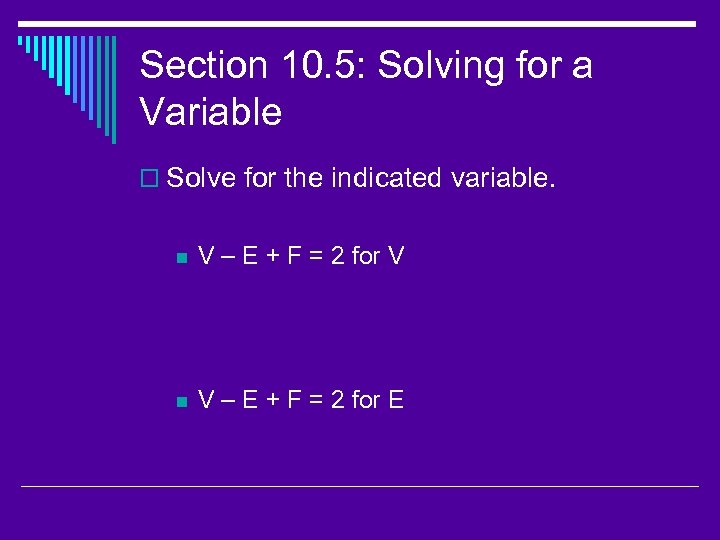Click the empty purple area between the two equations
The height and width of the screenshot is (540, 720).
[400, 328]
